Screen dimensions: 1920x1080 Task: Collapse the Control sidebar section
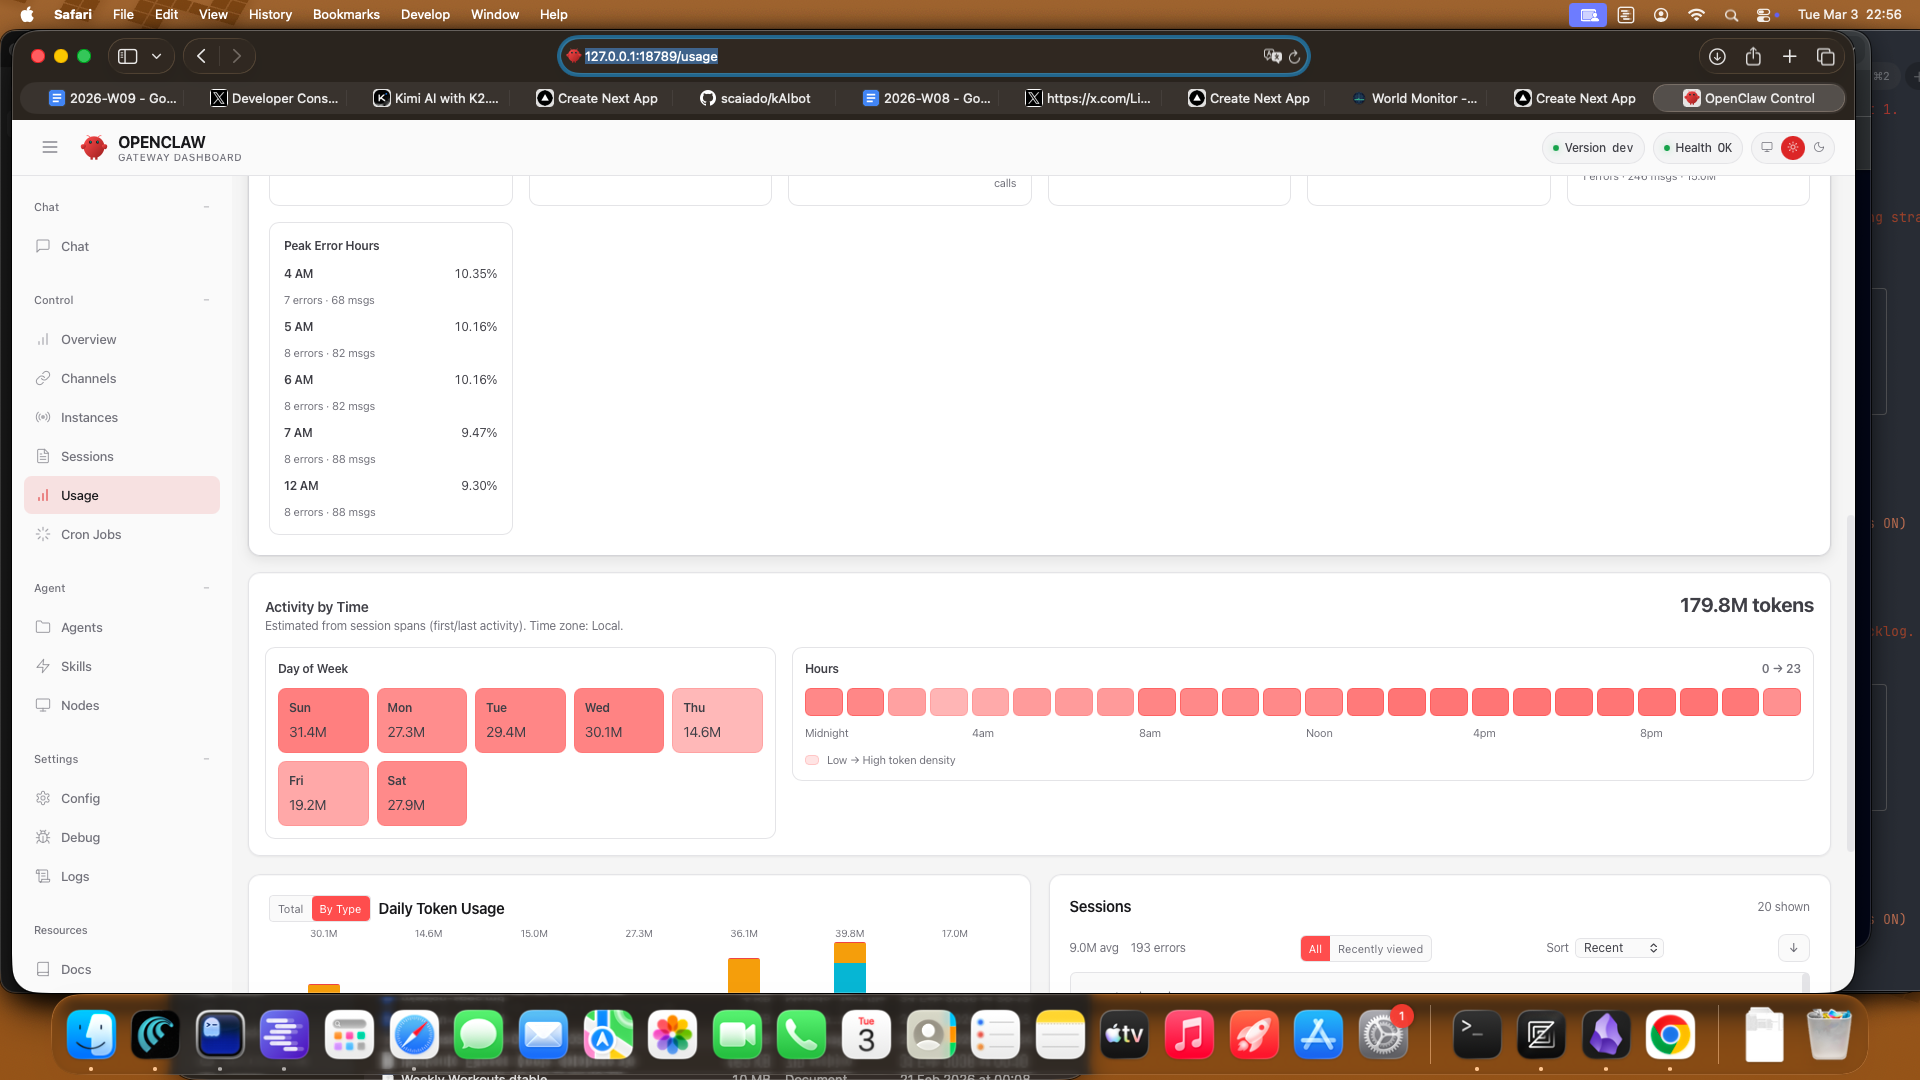point(206,300)
